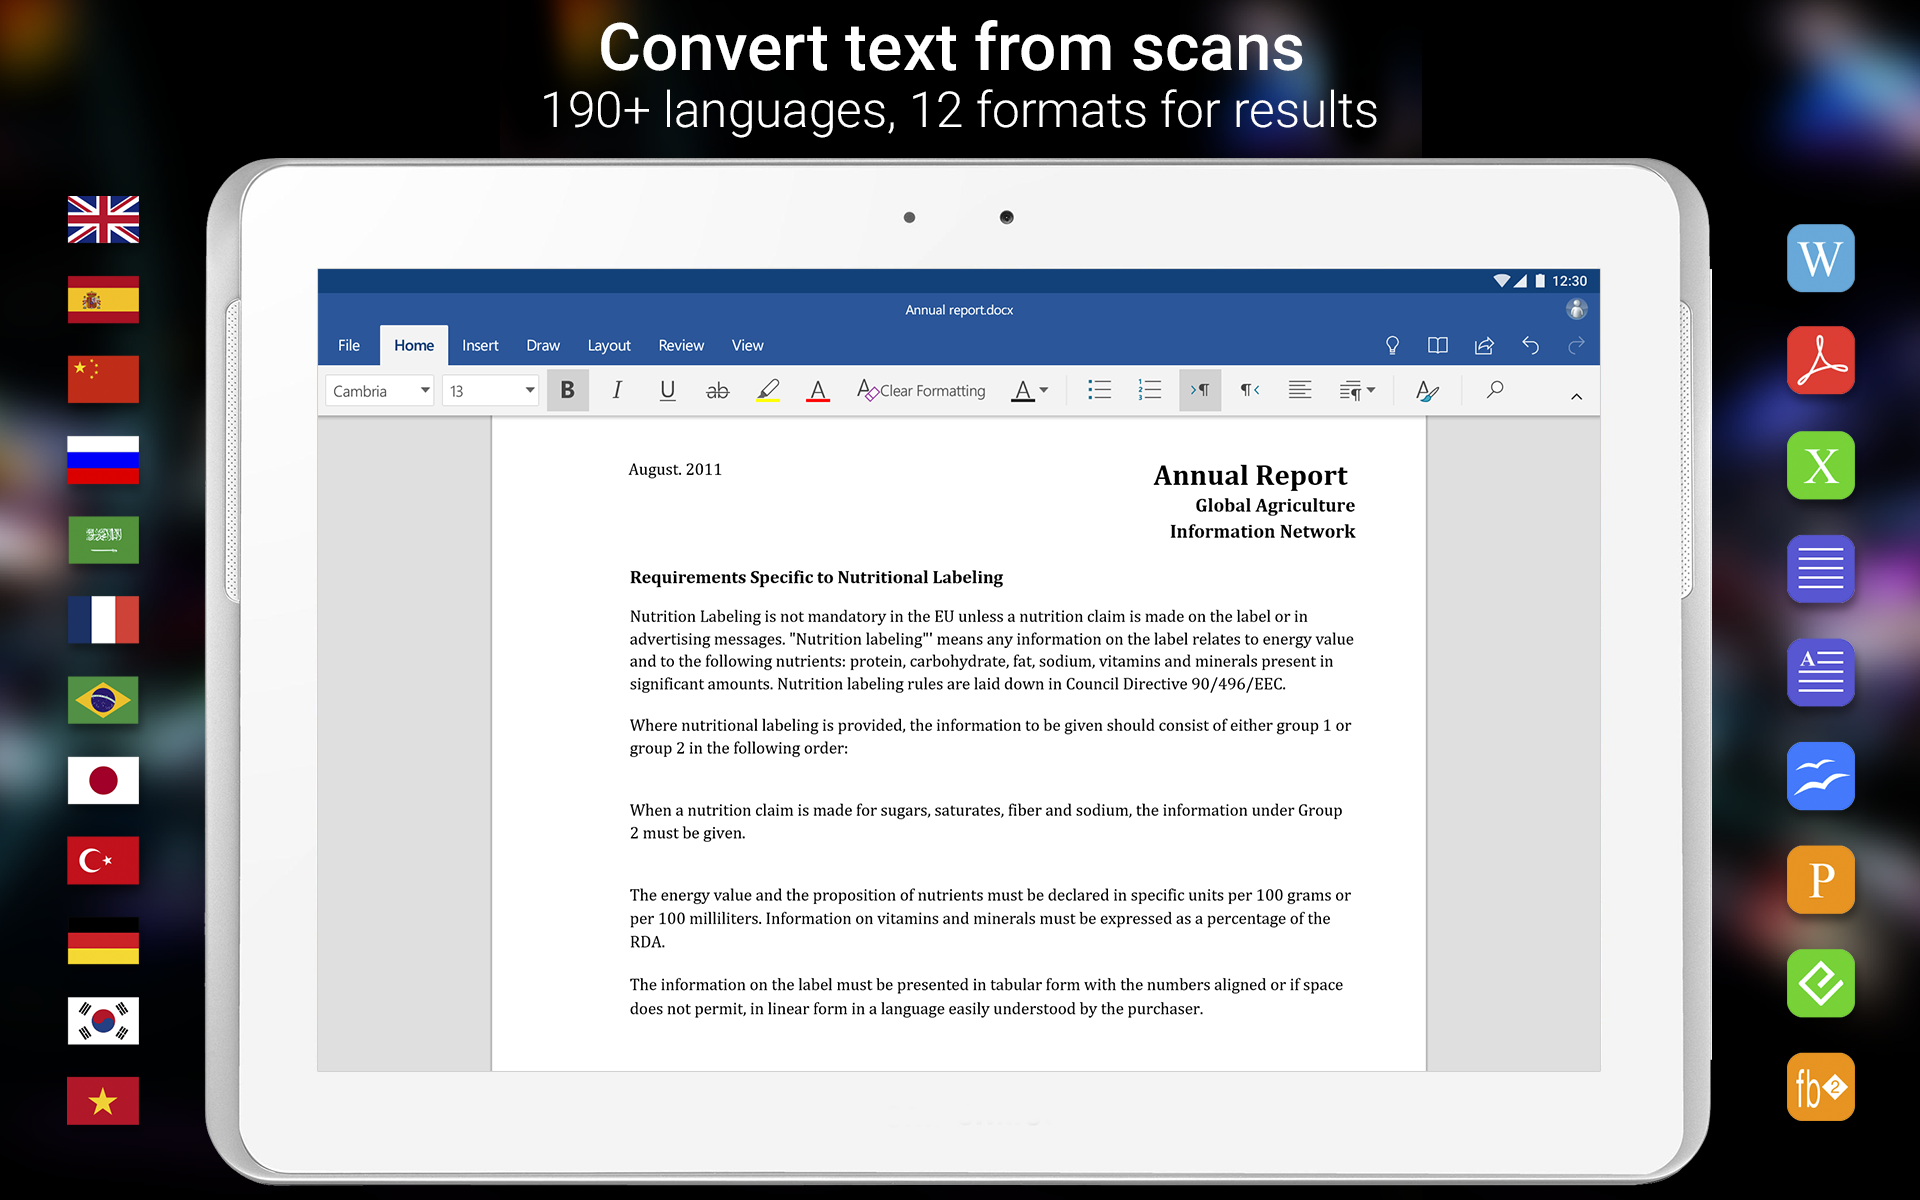This screenshot has height=1200, width=1920.
Task: Toggle left-to-right paragraph direction
Action: 1199,390
